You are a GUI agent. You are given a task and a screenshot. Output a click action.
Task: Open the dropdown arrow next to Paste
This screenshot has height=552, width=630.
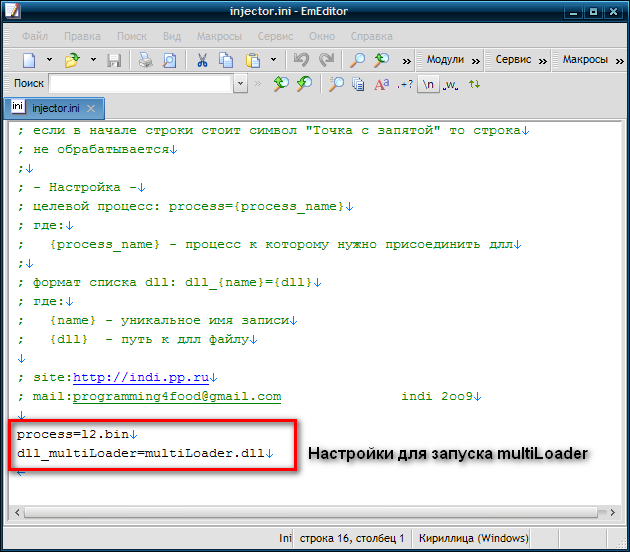[271, 60]
